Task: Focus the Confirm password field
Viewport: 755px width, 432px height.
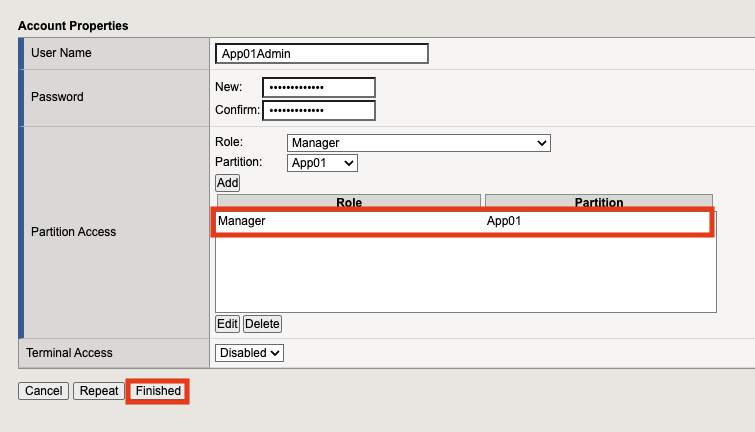Action: click(x=319, y=110)
